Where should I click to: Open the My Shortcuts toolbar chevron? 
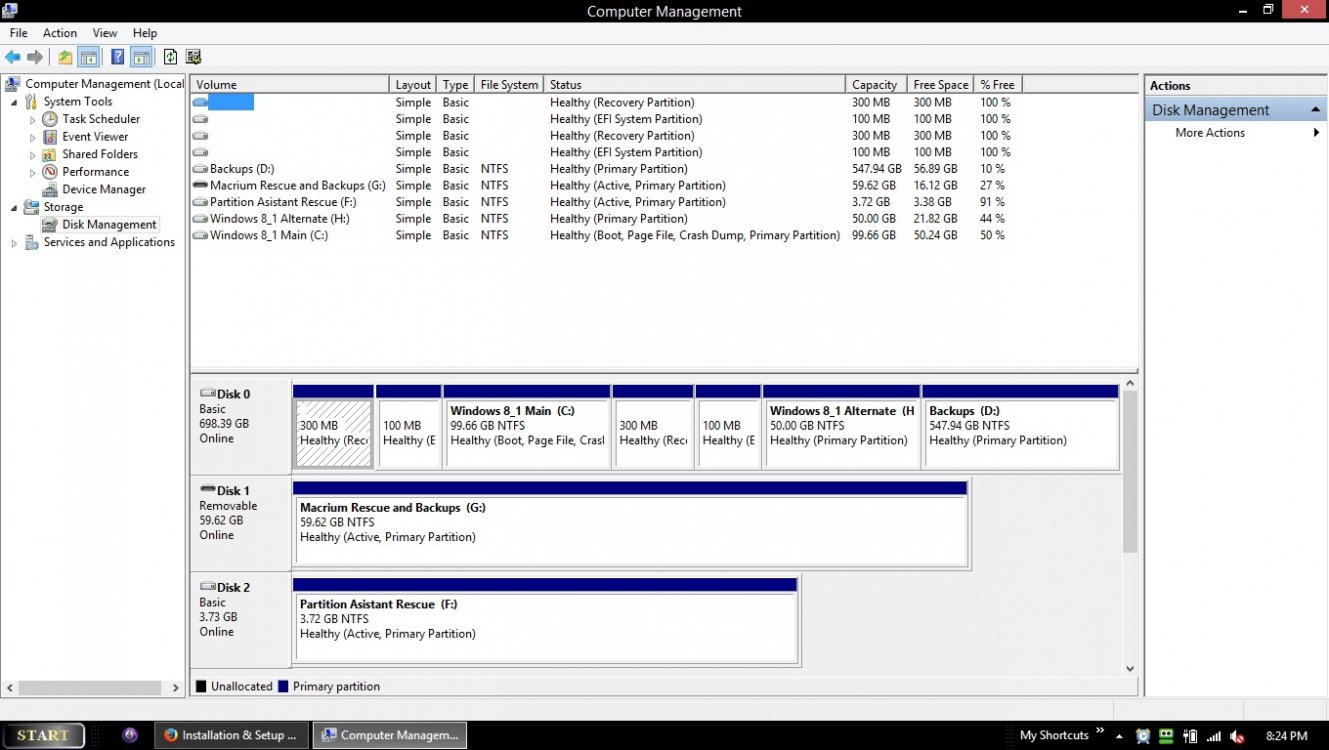tap(1100, 732)
